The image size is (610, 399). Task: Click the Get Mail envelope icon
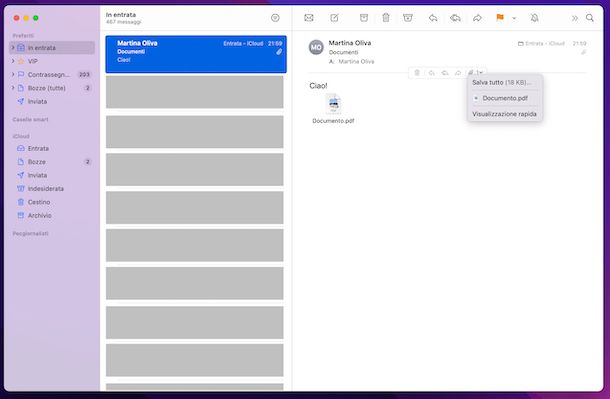[309, 18]
